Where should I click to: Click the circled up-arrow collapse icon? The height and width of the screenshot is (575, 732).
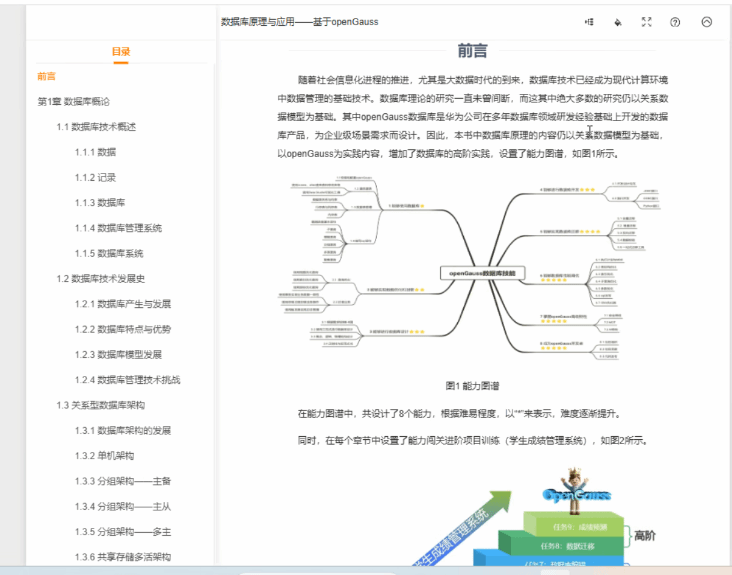click(x=707, y=22)
